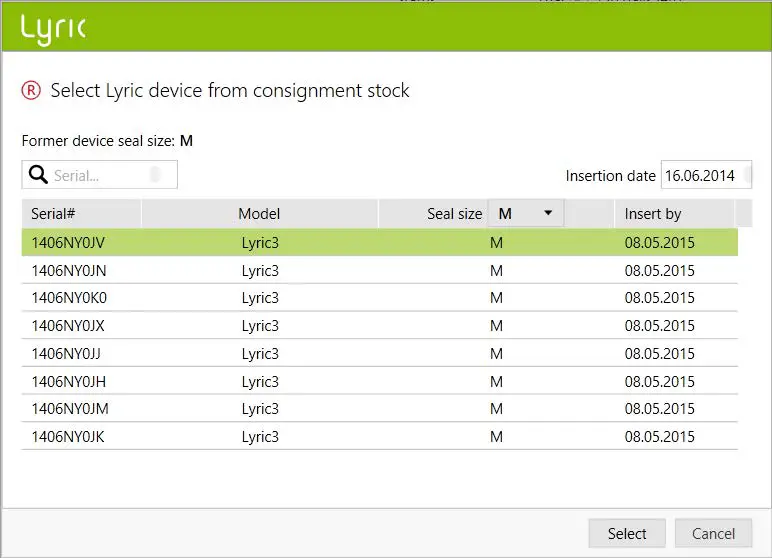Select serial row 1406NY0JK
The image size is (772, 558).
(380, 436)
